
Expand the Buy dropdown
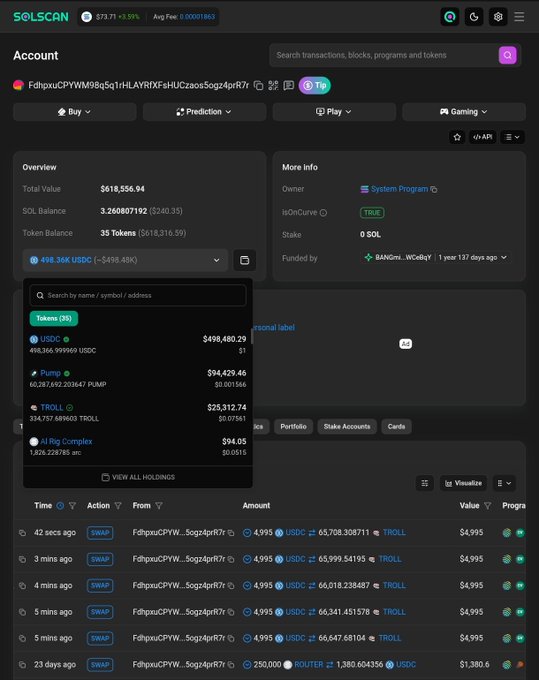(x=75, y=112)
